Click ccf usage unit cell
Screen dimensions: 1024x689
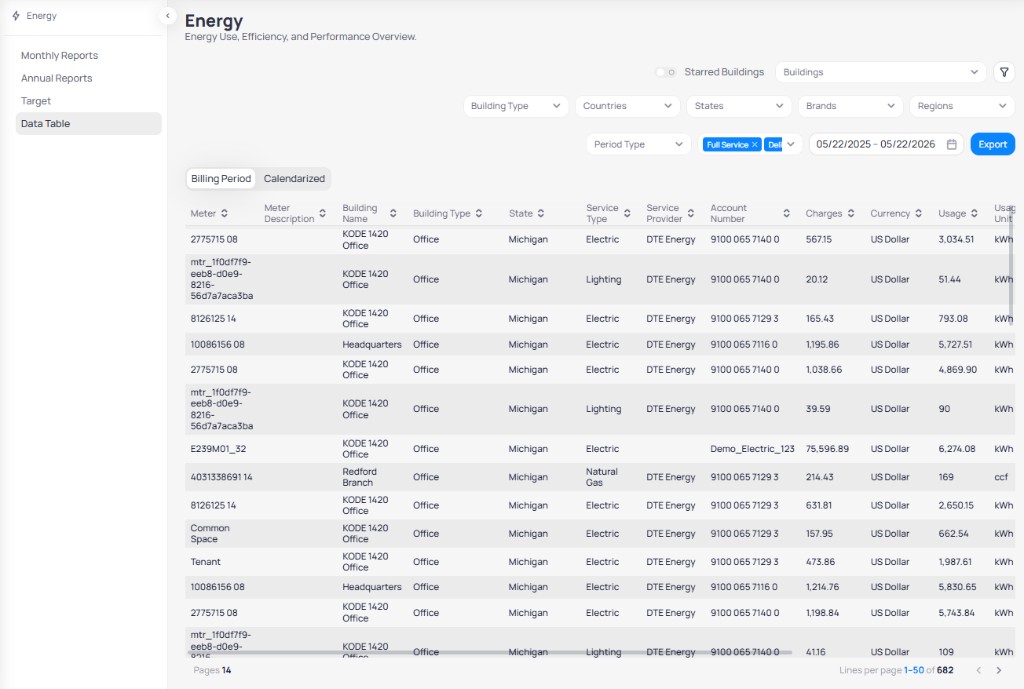pos(1001,477)
